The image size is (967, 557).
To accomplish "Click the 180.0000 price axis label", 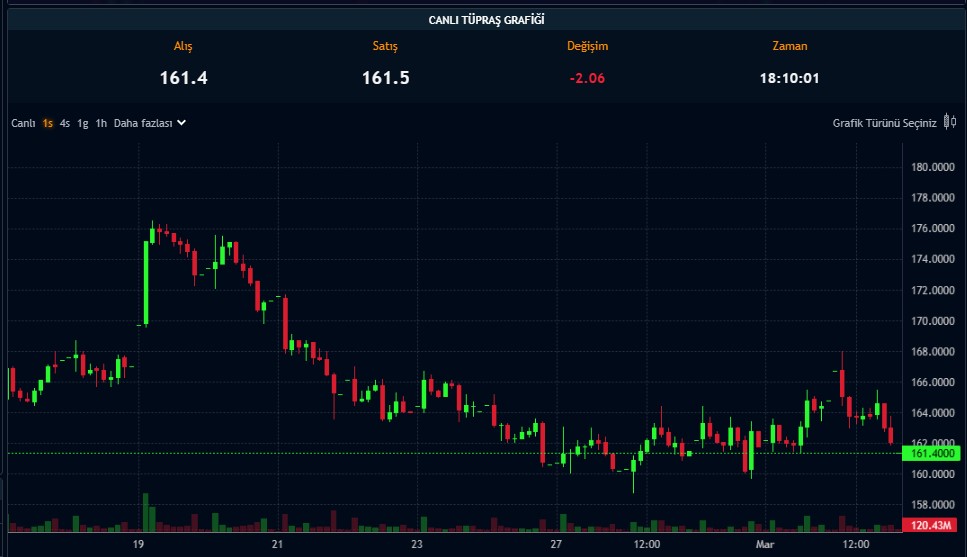I will pos(932,167).
